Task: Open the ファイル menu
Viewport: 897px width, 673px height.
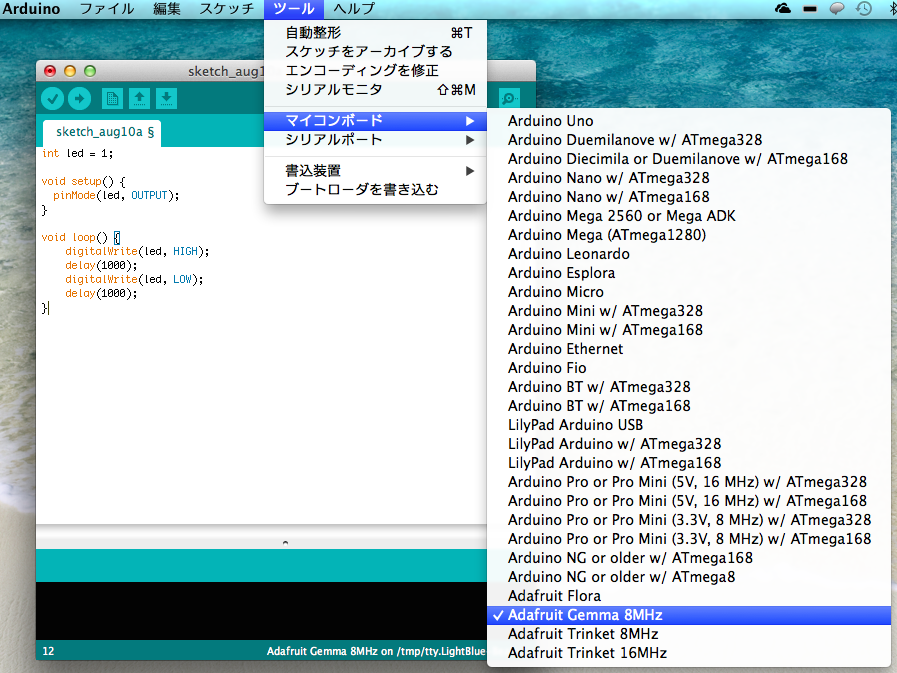Action: [106, 9]
